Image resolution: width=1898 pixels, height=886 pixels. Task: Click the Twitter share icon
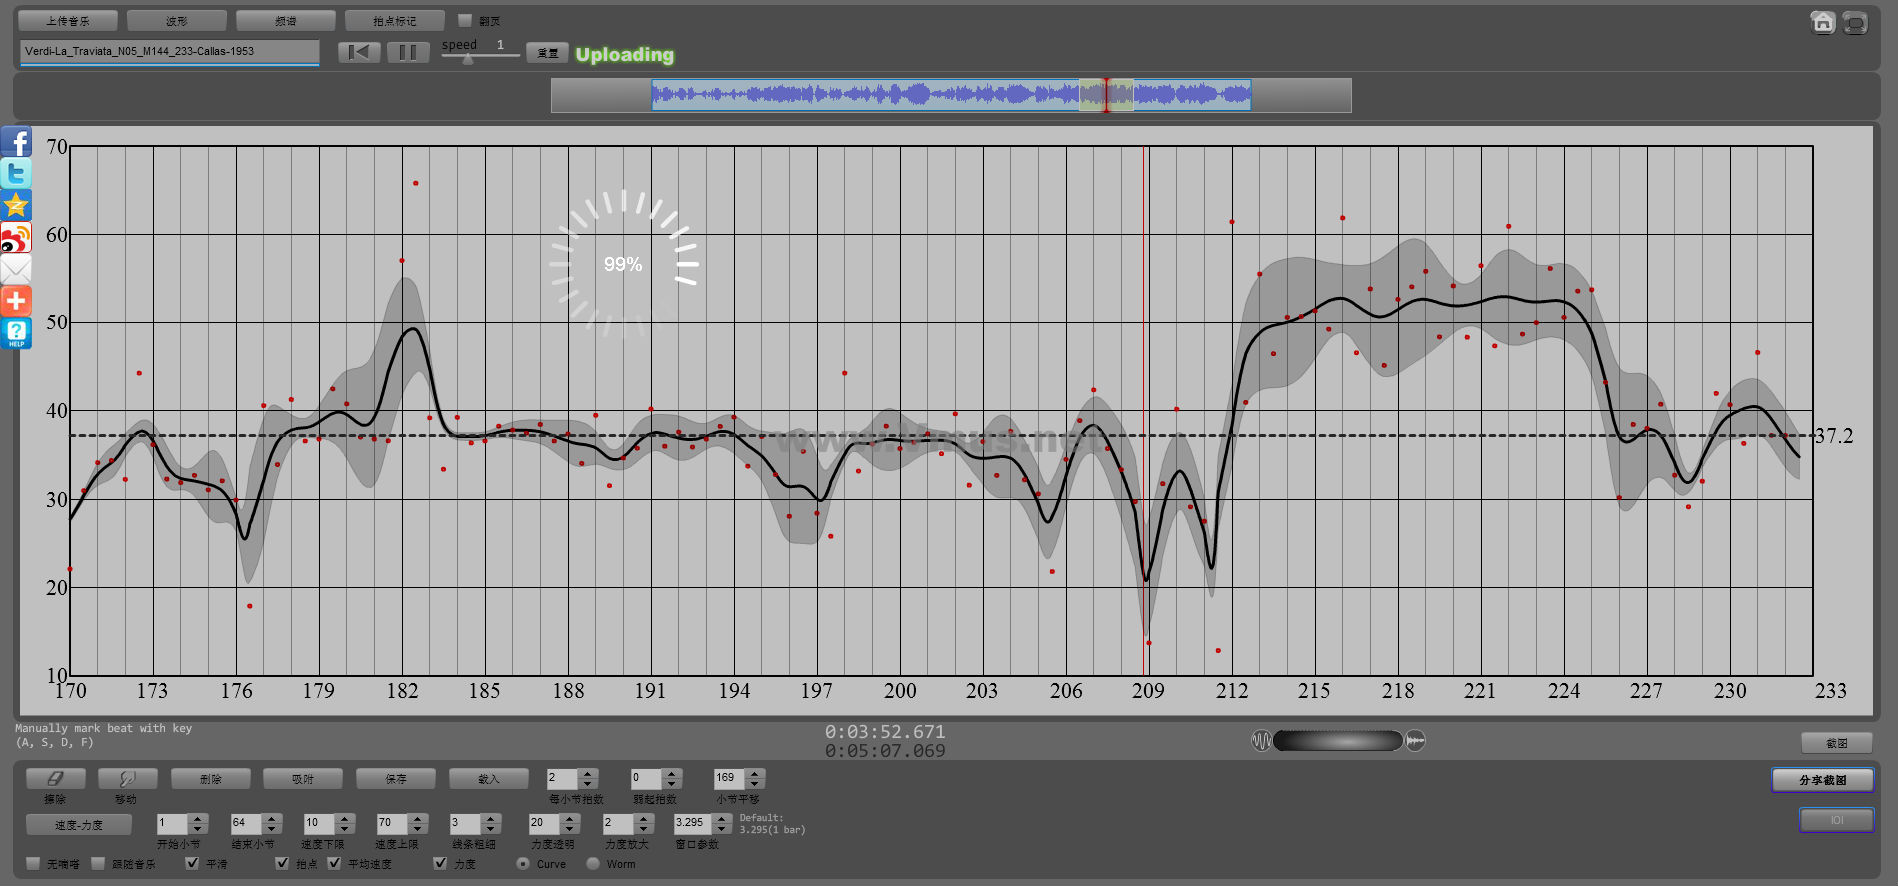tap(16, 174)
